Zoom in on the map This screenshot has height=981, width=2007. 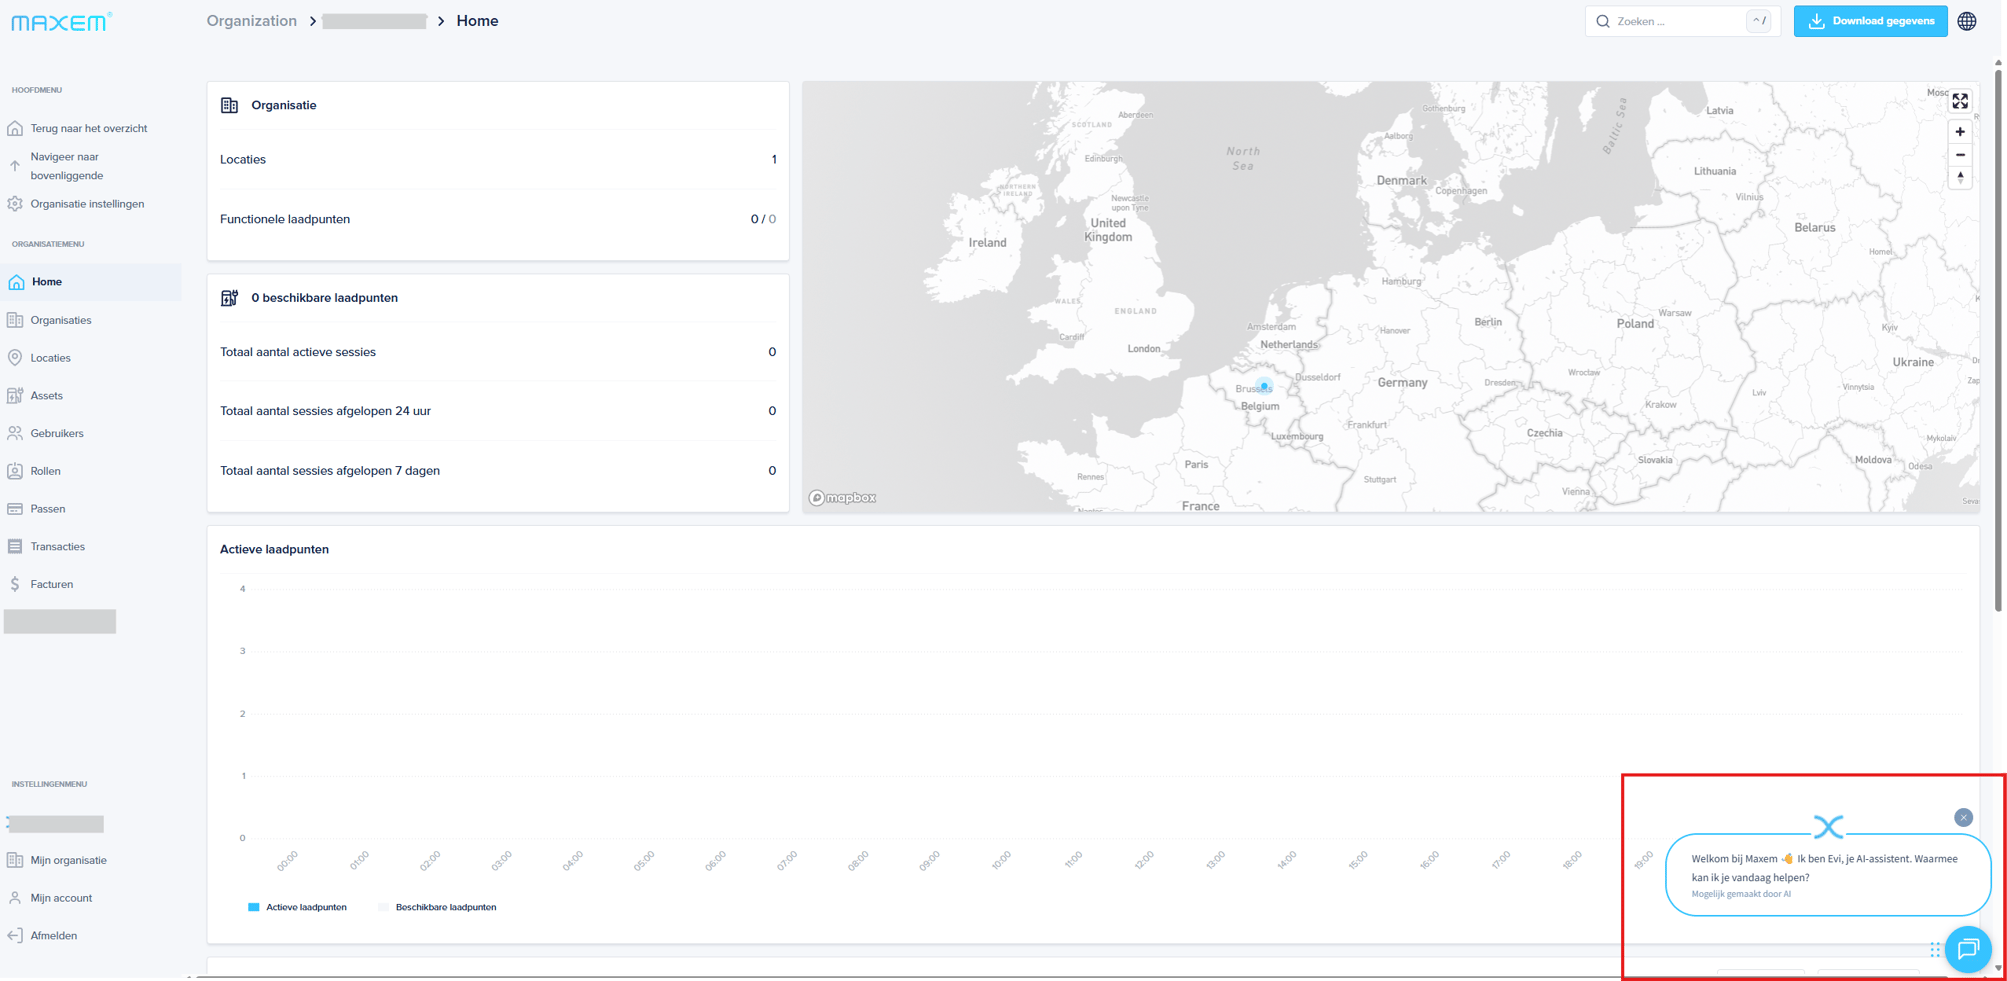click(x=1960, y=132)
